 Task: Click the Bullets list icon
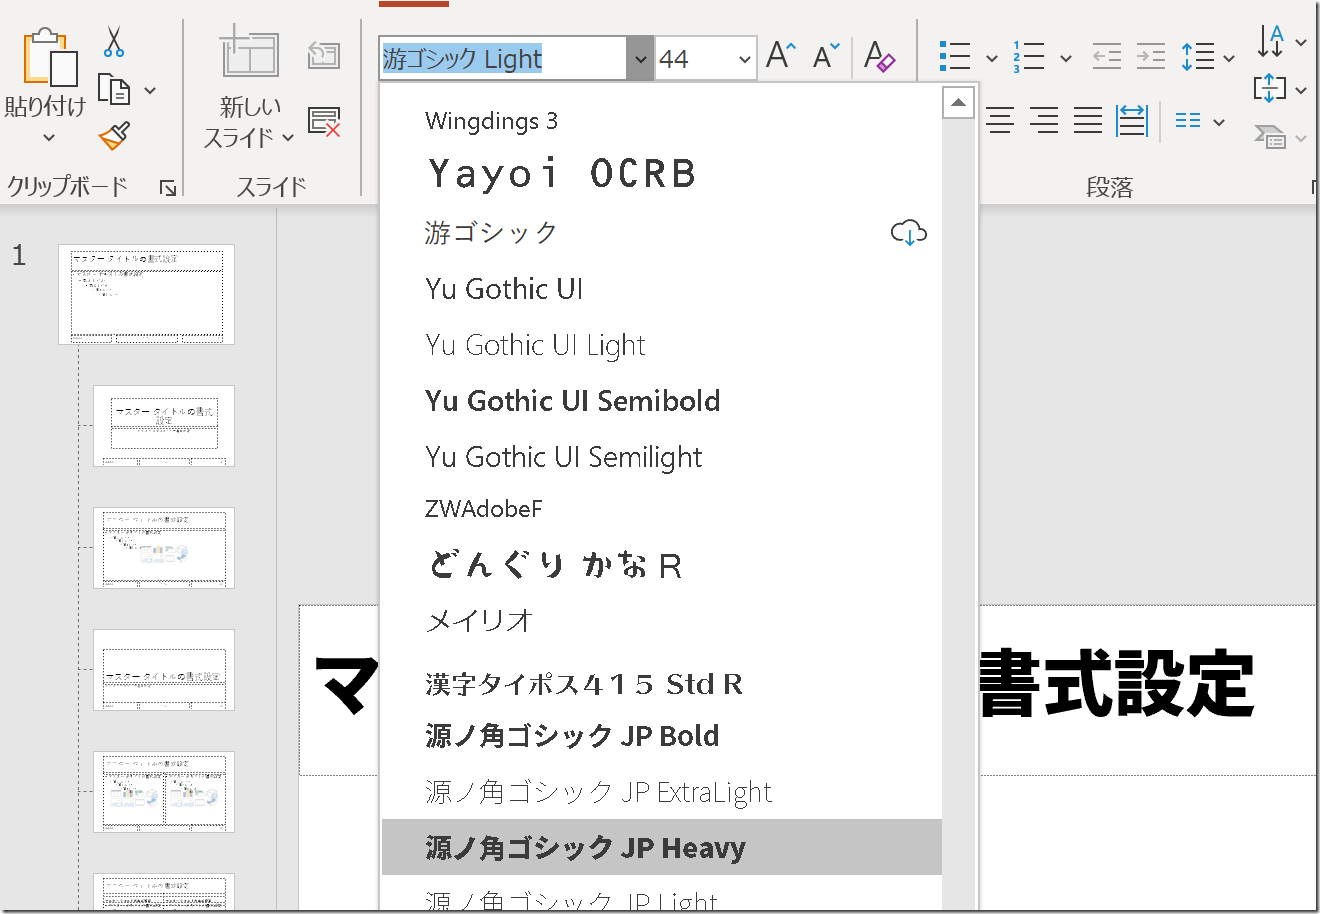pyautogui.click(x=955, y=56)
